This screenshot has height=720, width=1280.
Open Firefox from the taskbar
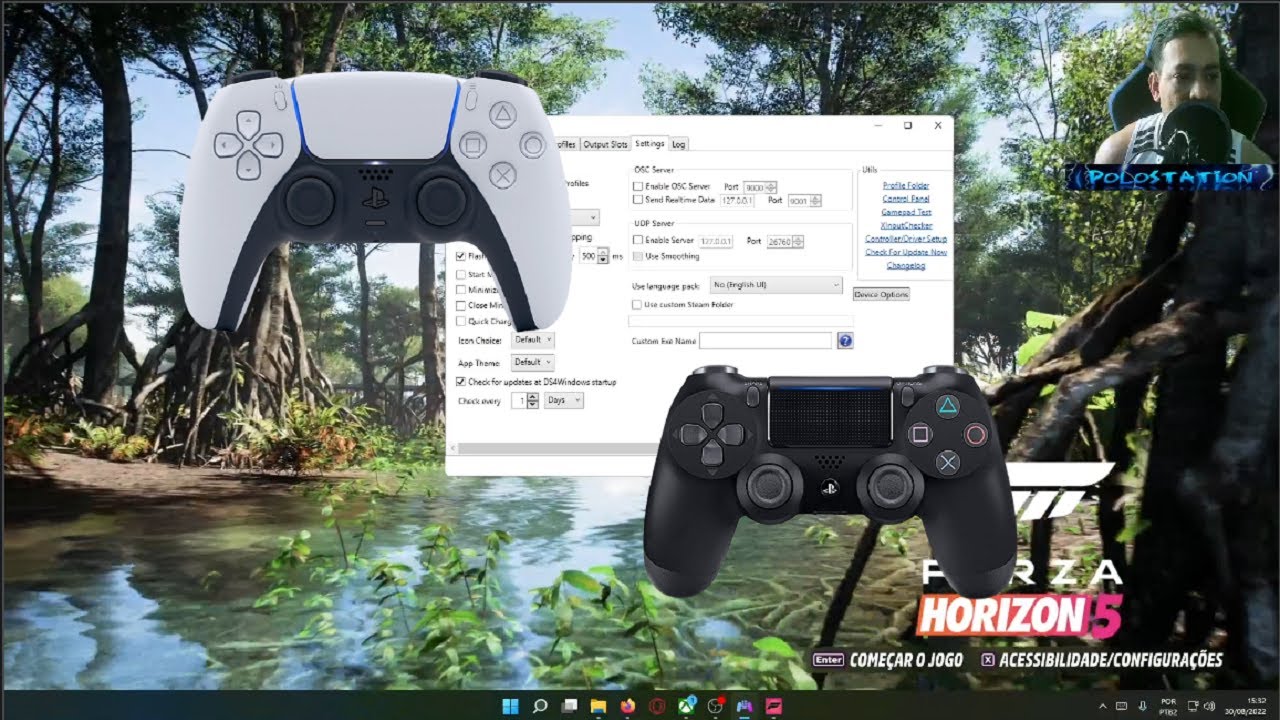(x=627, y=706)
